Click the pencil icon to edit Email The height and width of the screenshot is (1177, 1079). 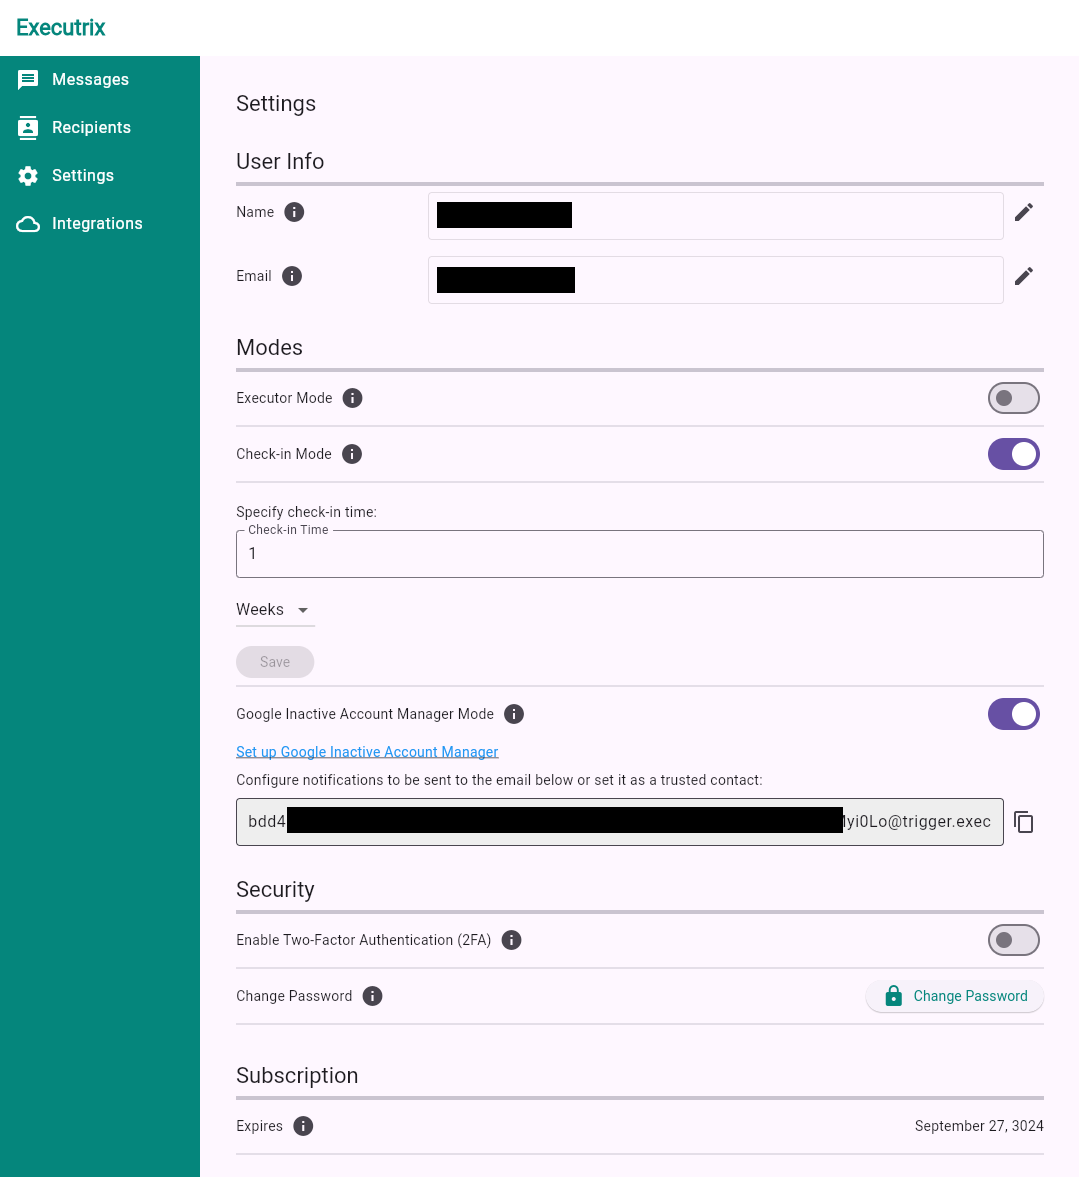(1023, 277)
